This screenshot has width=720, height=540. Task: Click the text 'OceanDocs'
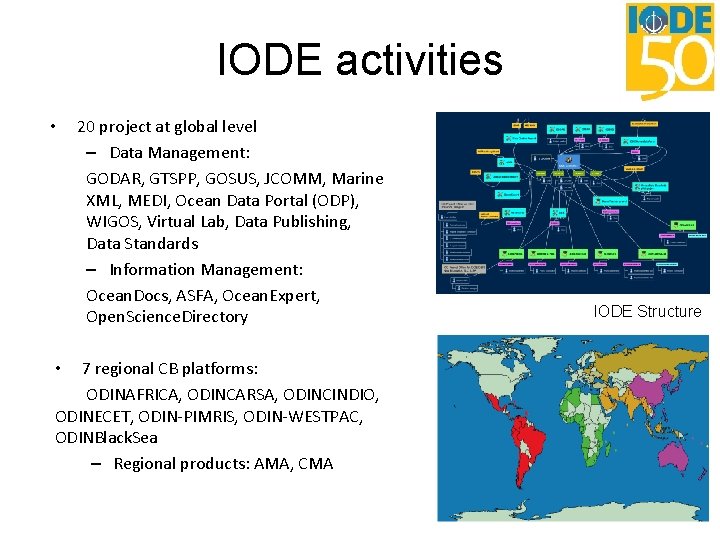click(127, 296)
